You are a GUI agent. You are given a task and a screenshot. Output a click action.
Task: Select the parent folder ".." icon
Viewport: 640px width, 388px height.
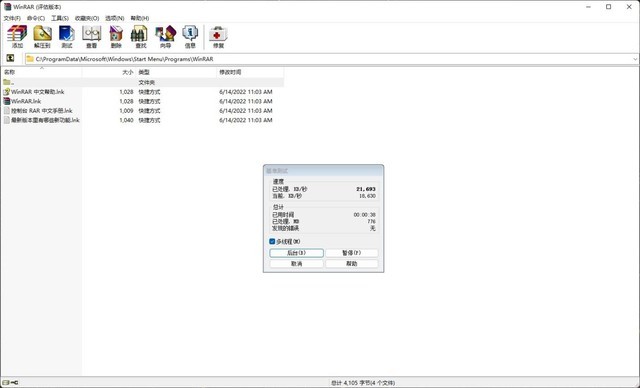pos(7,82)
